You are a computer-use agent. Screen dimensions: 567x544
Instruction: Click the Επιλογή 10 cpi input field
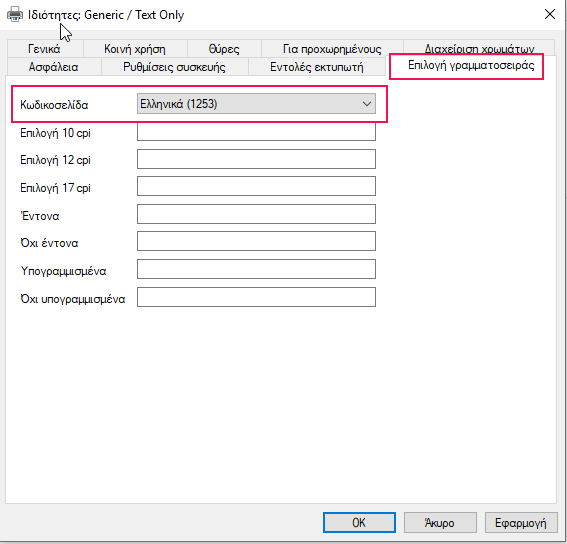click(256, 132)
